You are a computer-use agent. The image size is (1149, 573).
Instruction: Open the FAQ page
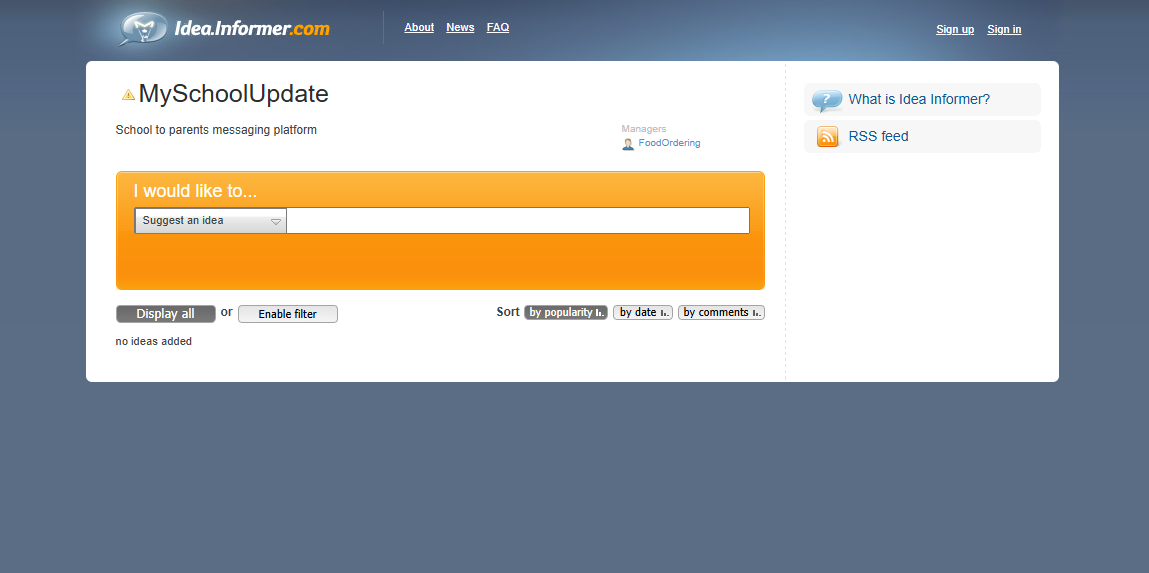(498, 27)
